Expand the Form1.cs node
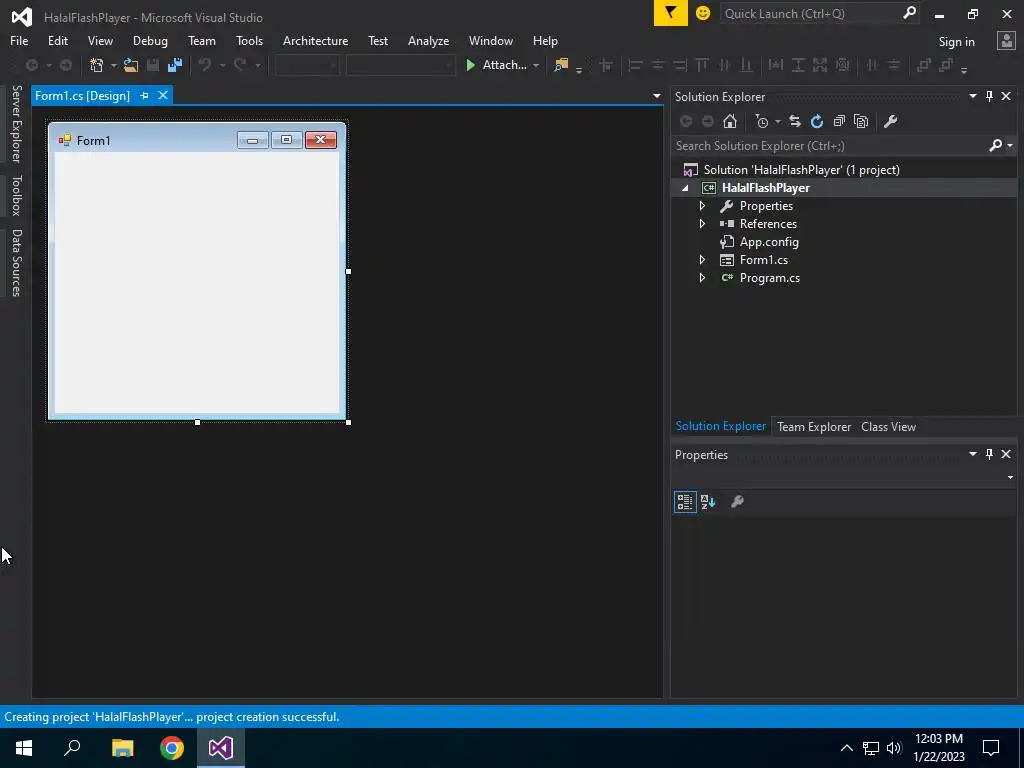 point(702,260)
